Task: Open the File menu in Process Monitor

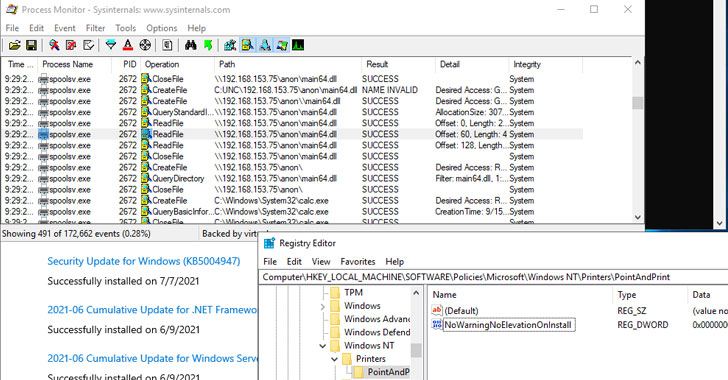Action: (x=12, y=28)
